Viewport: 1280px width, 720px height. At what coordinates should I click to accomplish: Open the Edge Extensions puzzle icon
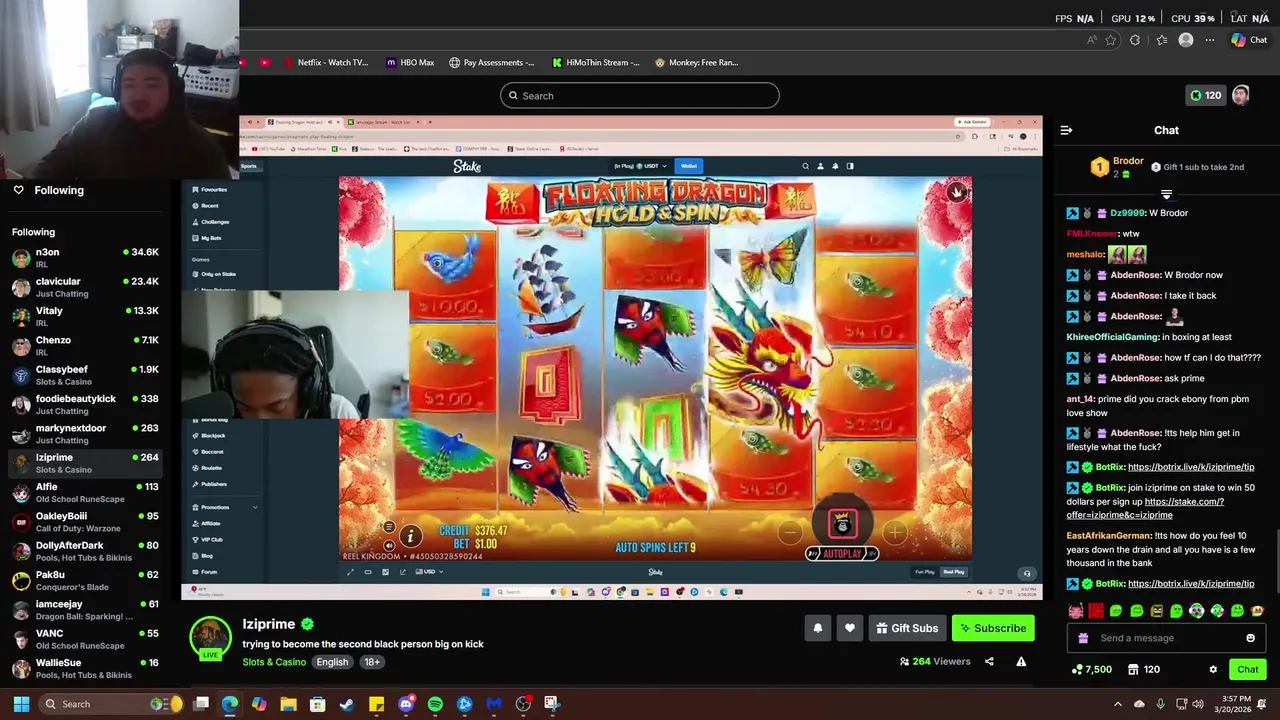(1135, 40)
